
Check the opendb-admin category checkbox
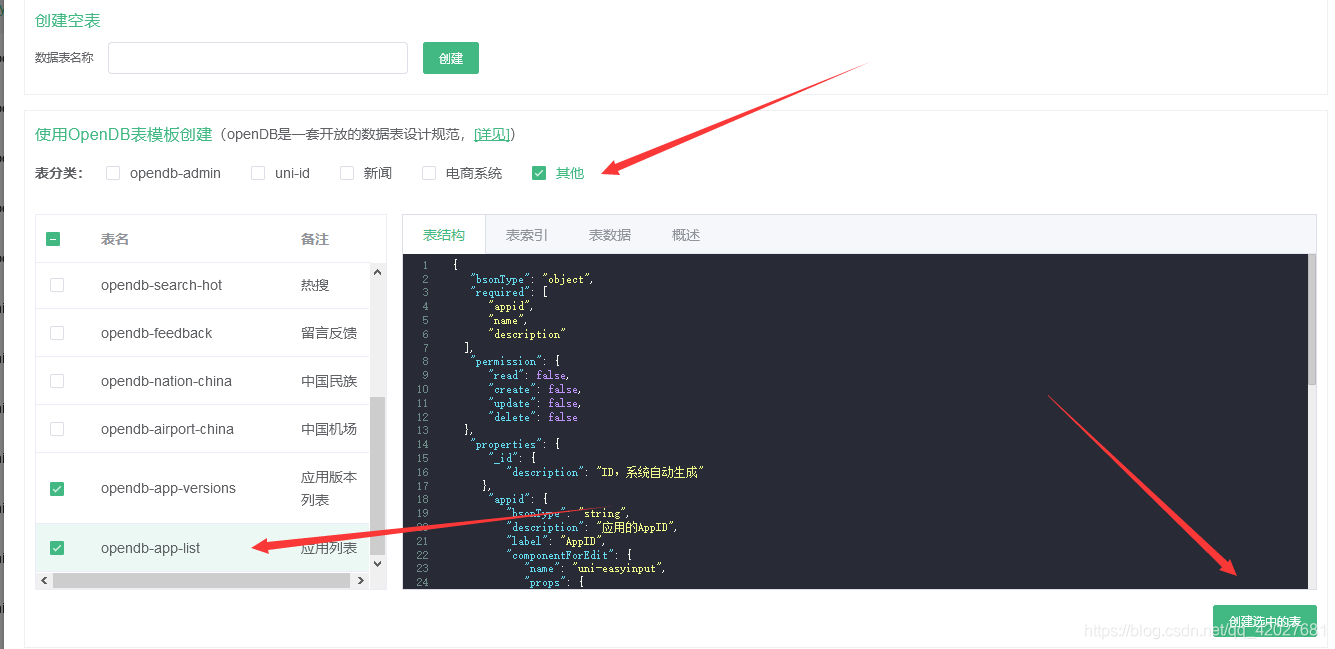coord(113,173)
